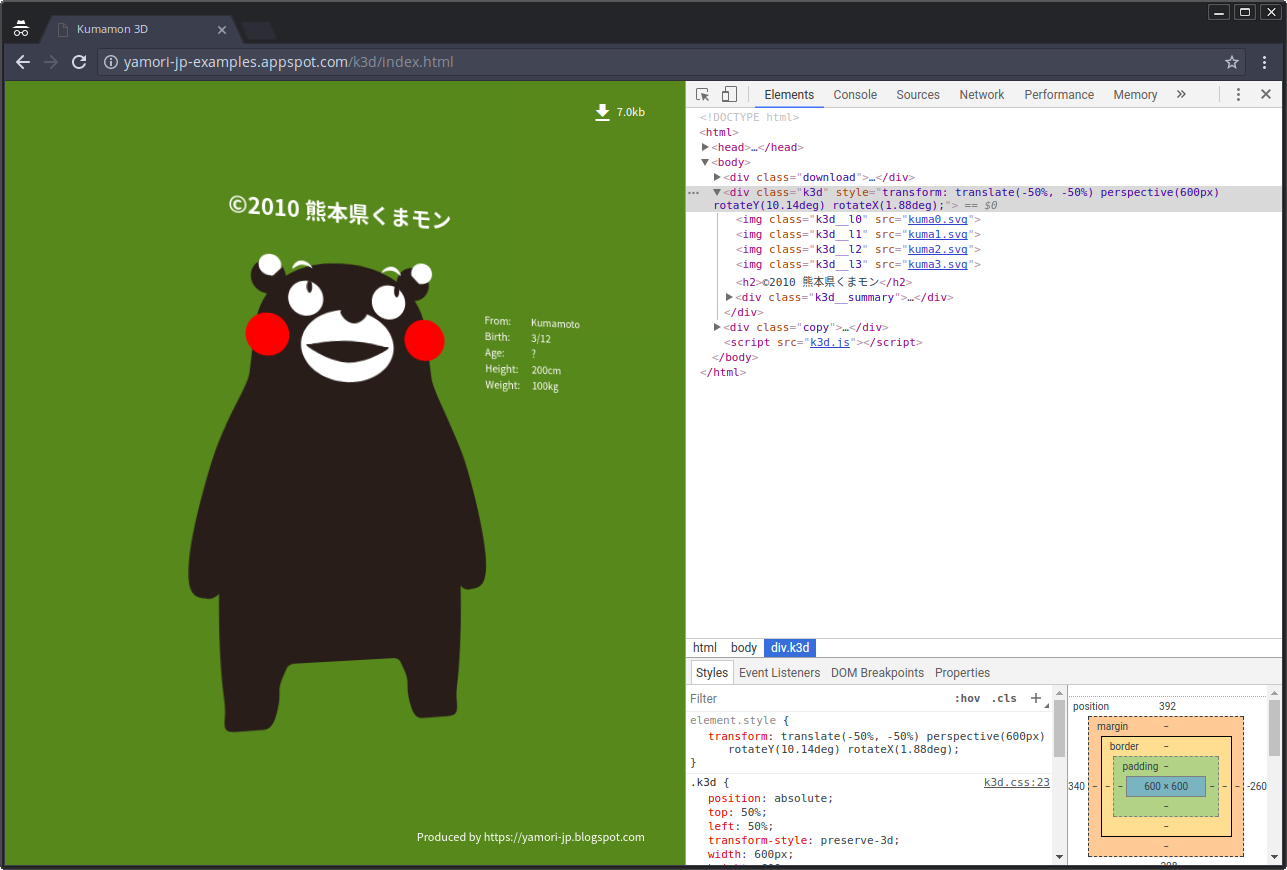
Task: Expand the div class copy node
Action: tap(717, 327)
